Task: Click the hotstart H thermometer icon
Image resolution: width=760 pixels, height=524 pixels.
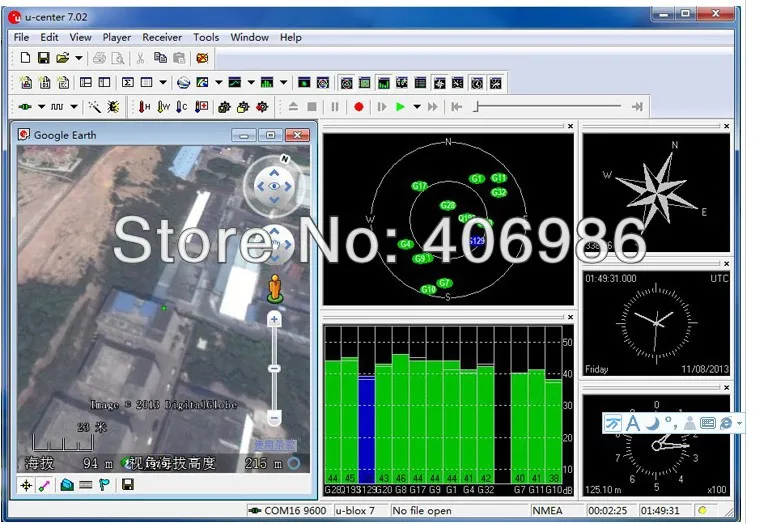Action: 144,107
